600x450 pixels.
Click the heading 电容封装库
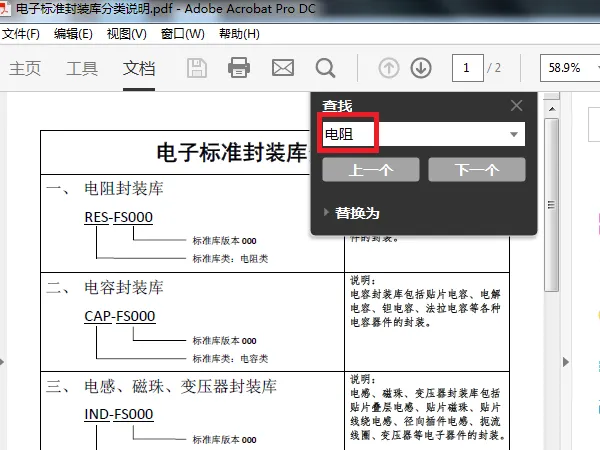pyautogui.click(x=124, y=287)
